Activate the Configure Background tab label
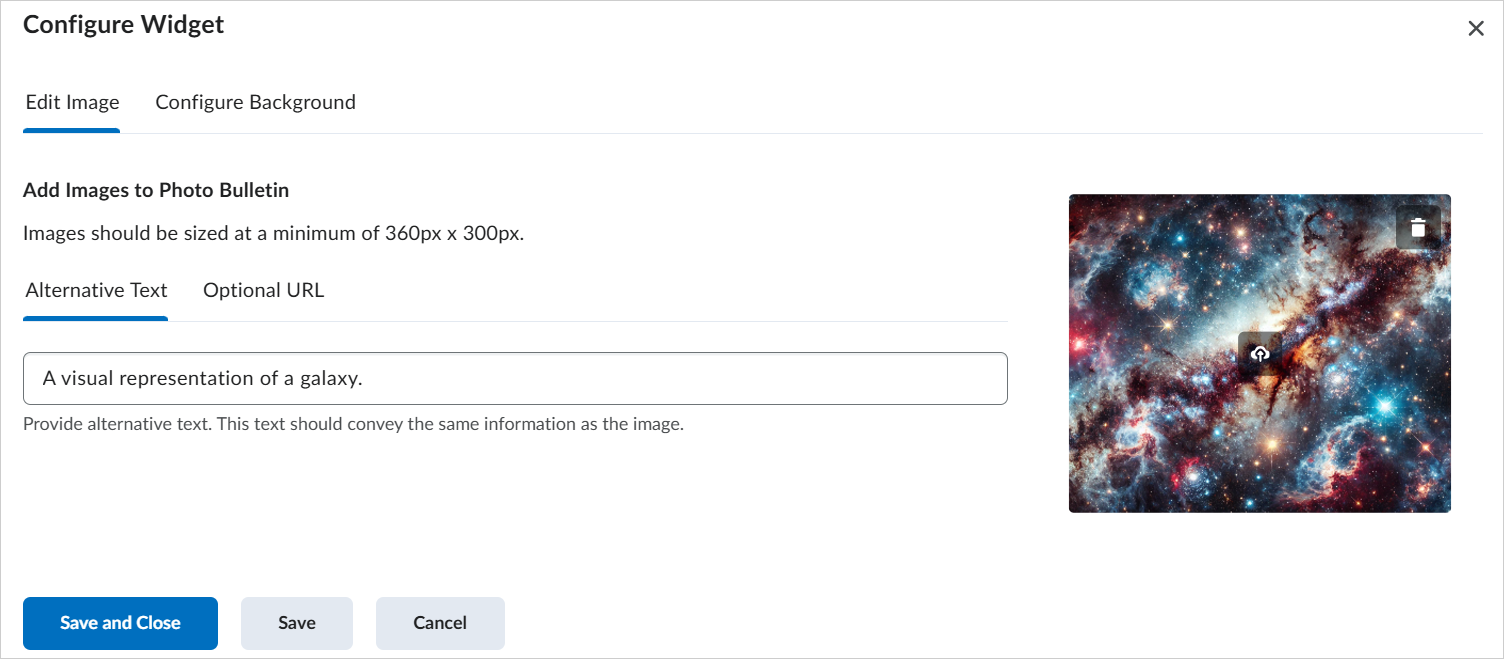This screenshot has height=659, width=1504. (x=255, y=102)
